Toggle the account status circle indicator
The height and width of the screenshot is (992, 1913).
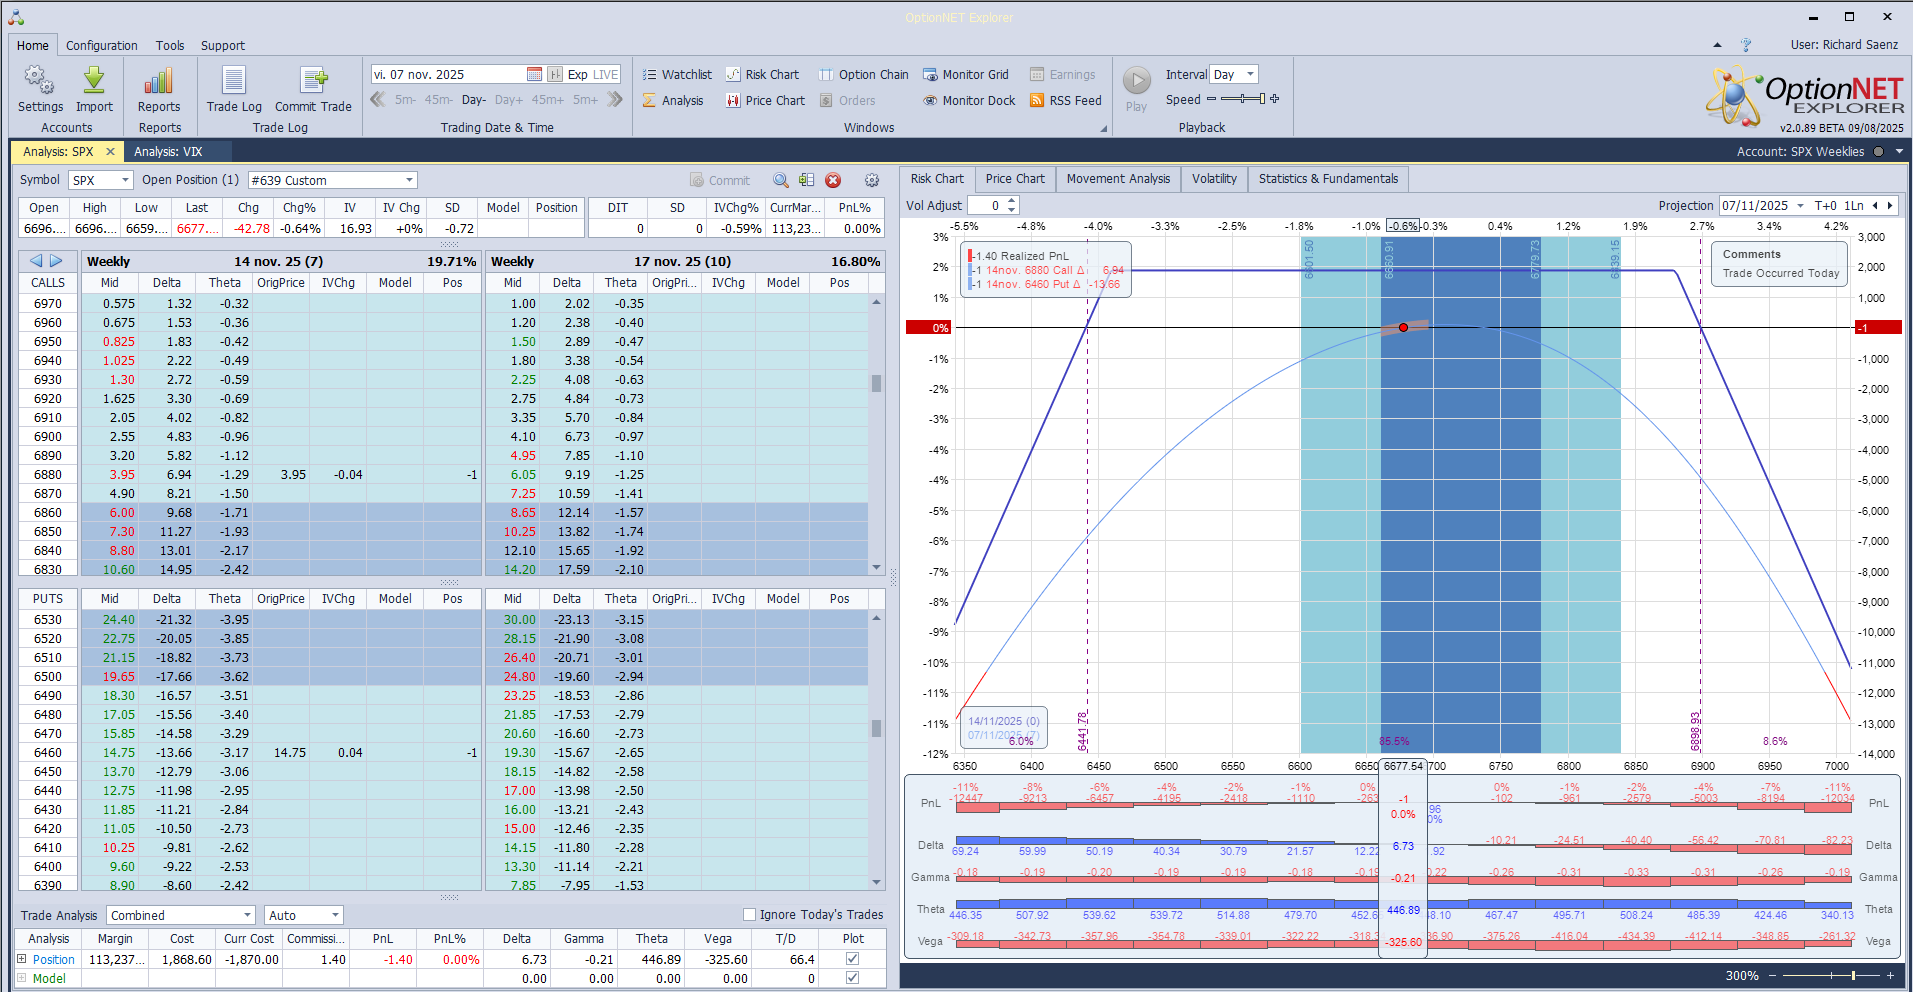[1878, 152]
